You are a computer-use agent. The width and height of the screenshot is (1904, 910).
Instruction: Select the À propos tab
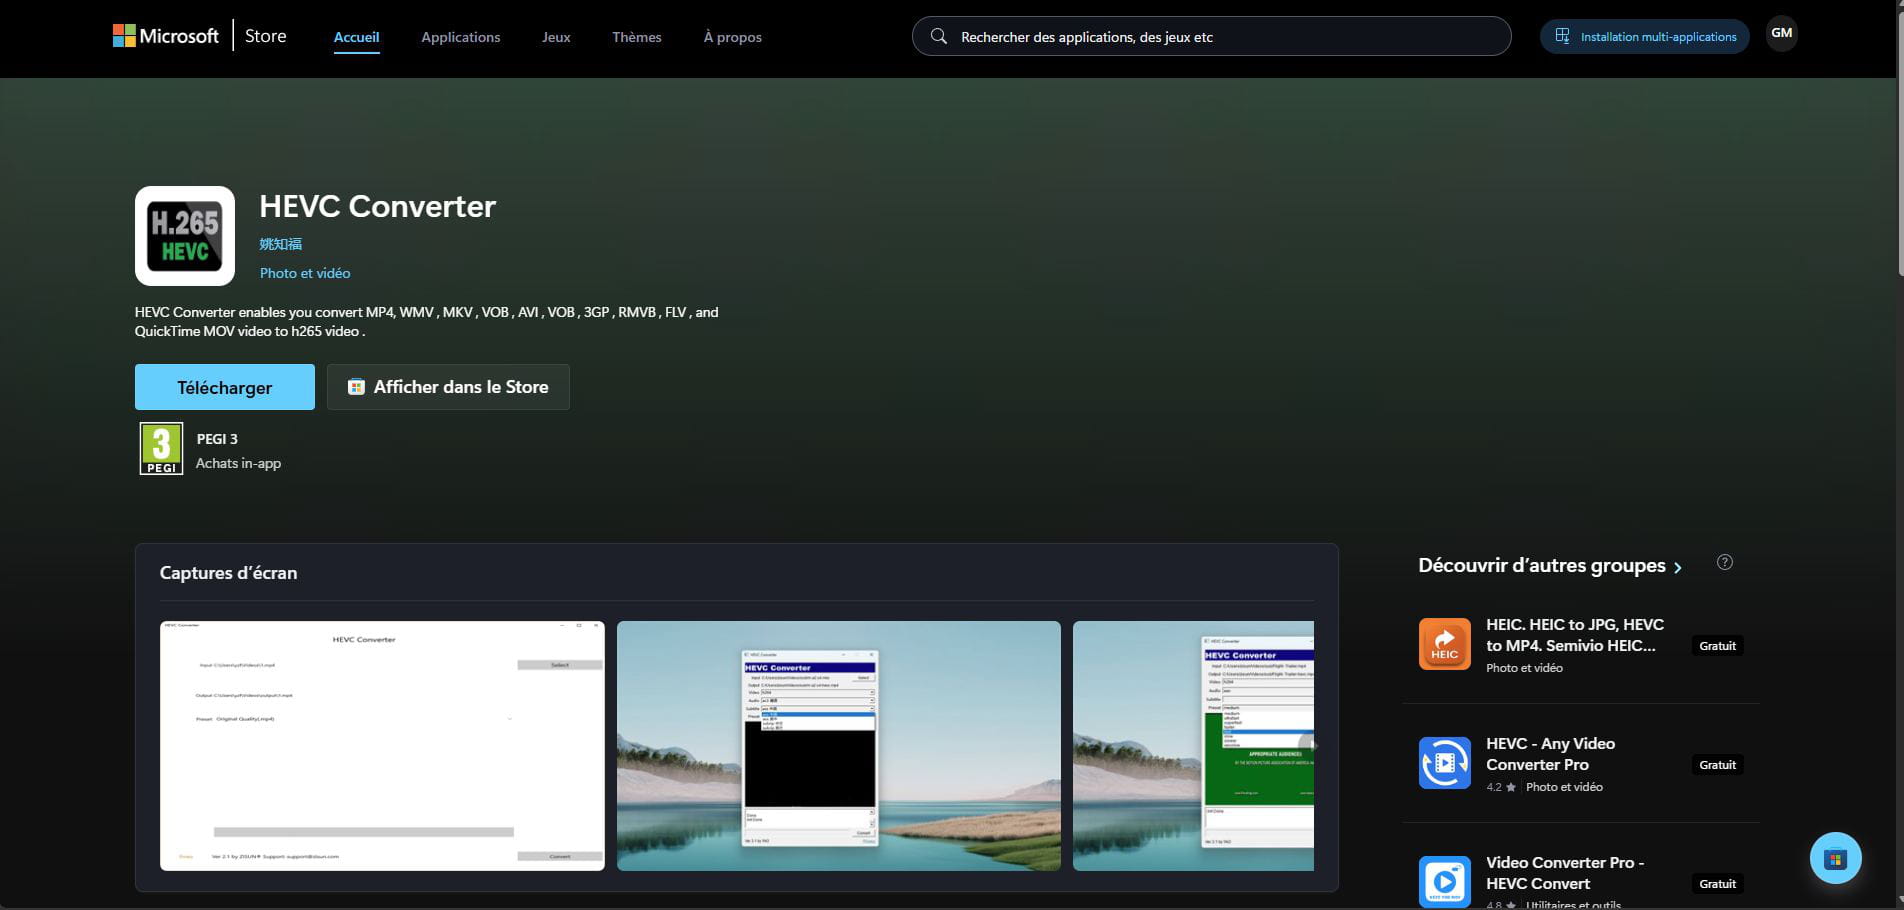click(733, 37)
